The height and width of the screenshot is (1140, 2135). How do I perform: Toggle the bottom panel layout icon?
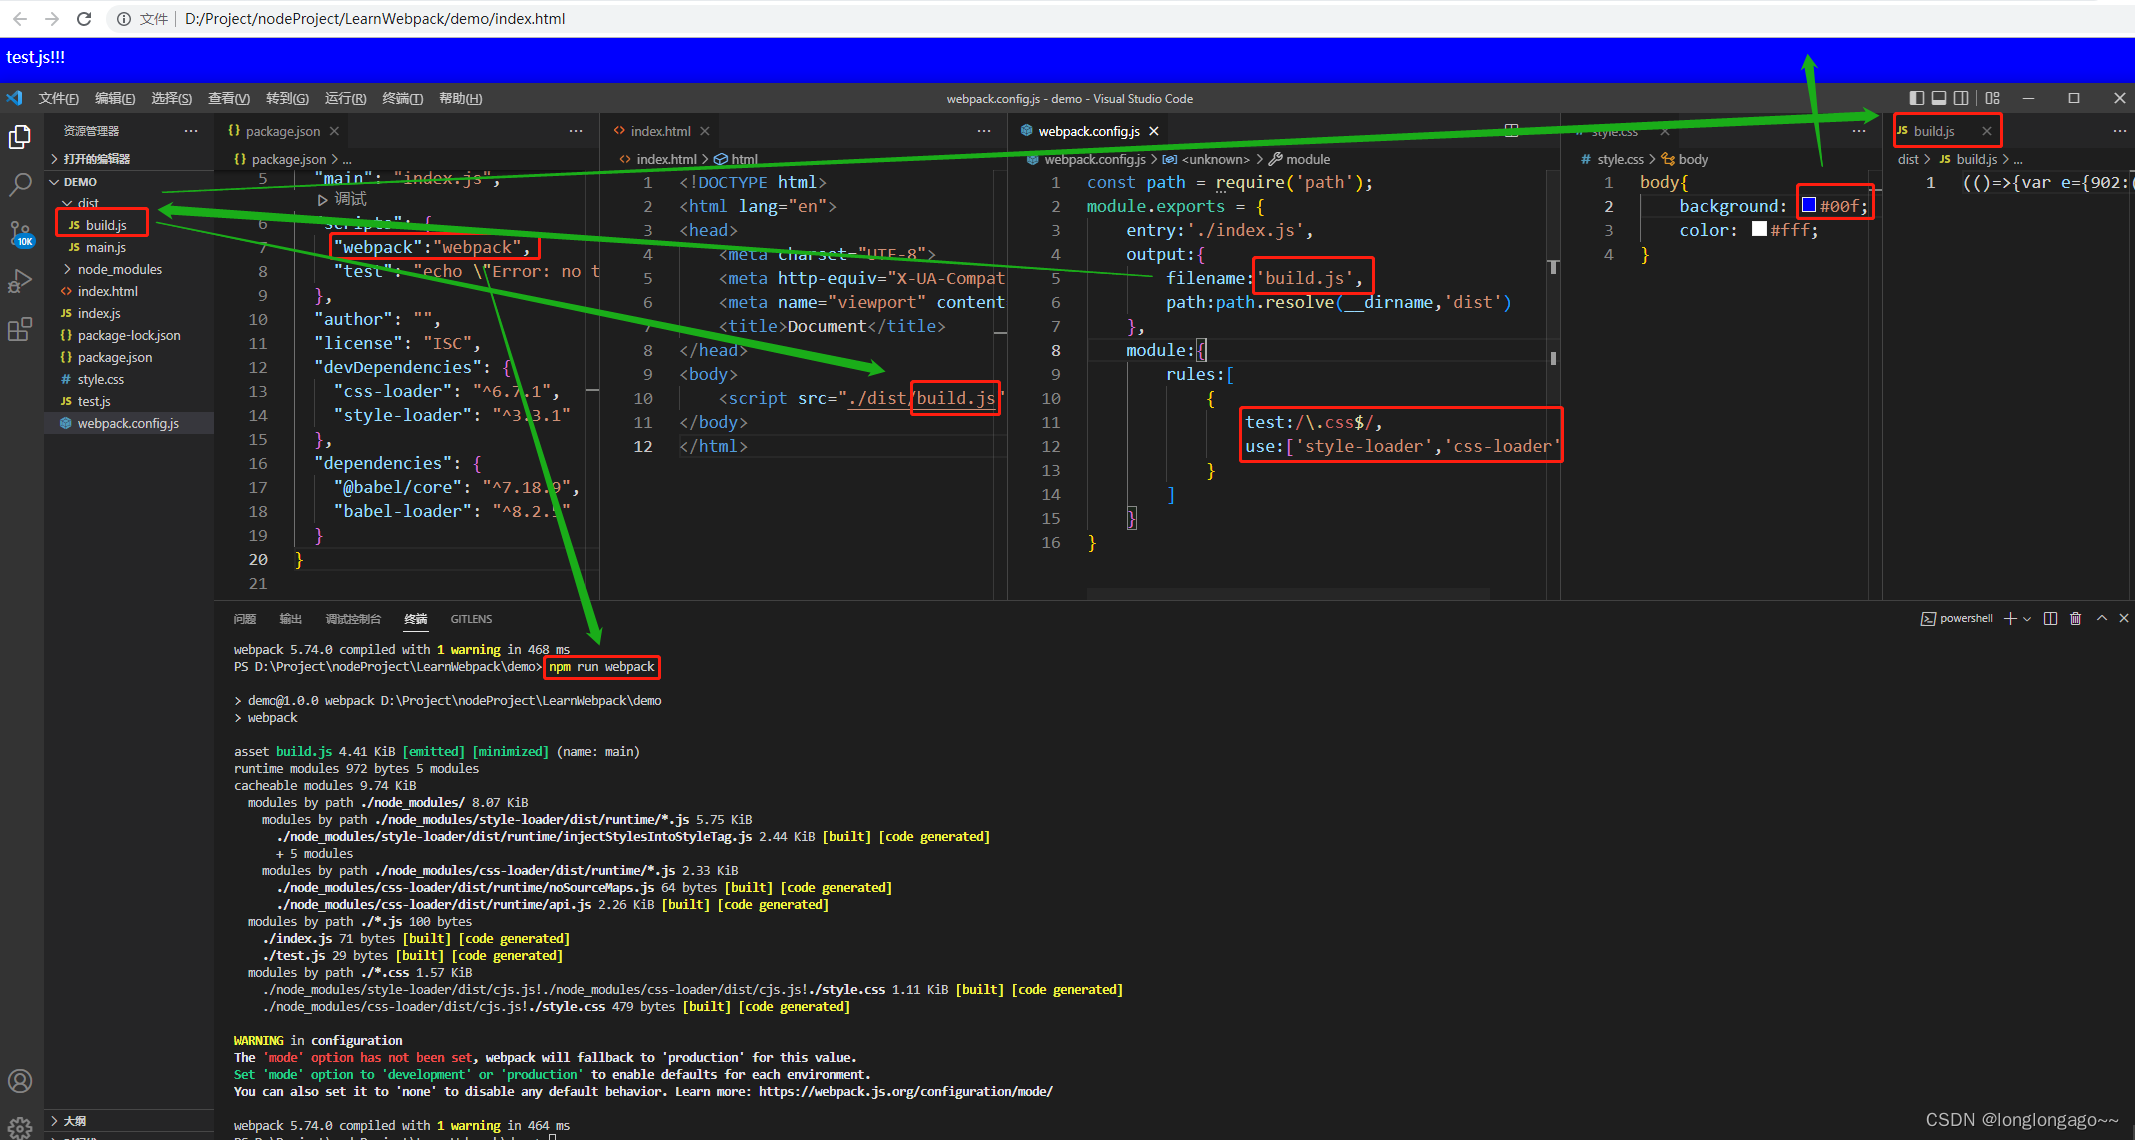1938,98
